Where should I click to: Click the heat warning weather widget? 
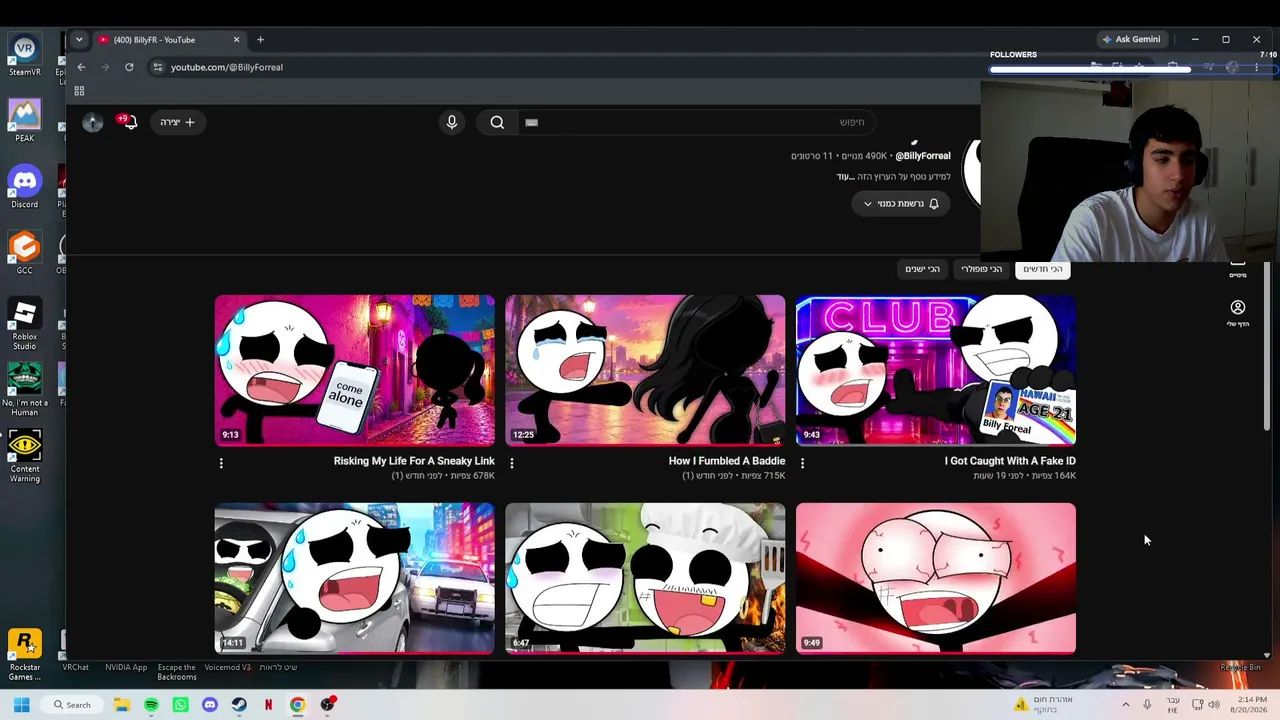pos(1044,705)
